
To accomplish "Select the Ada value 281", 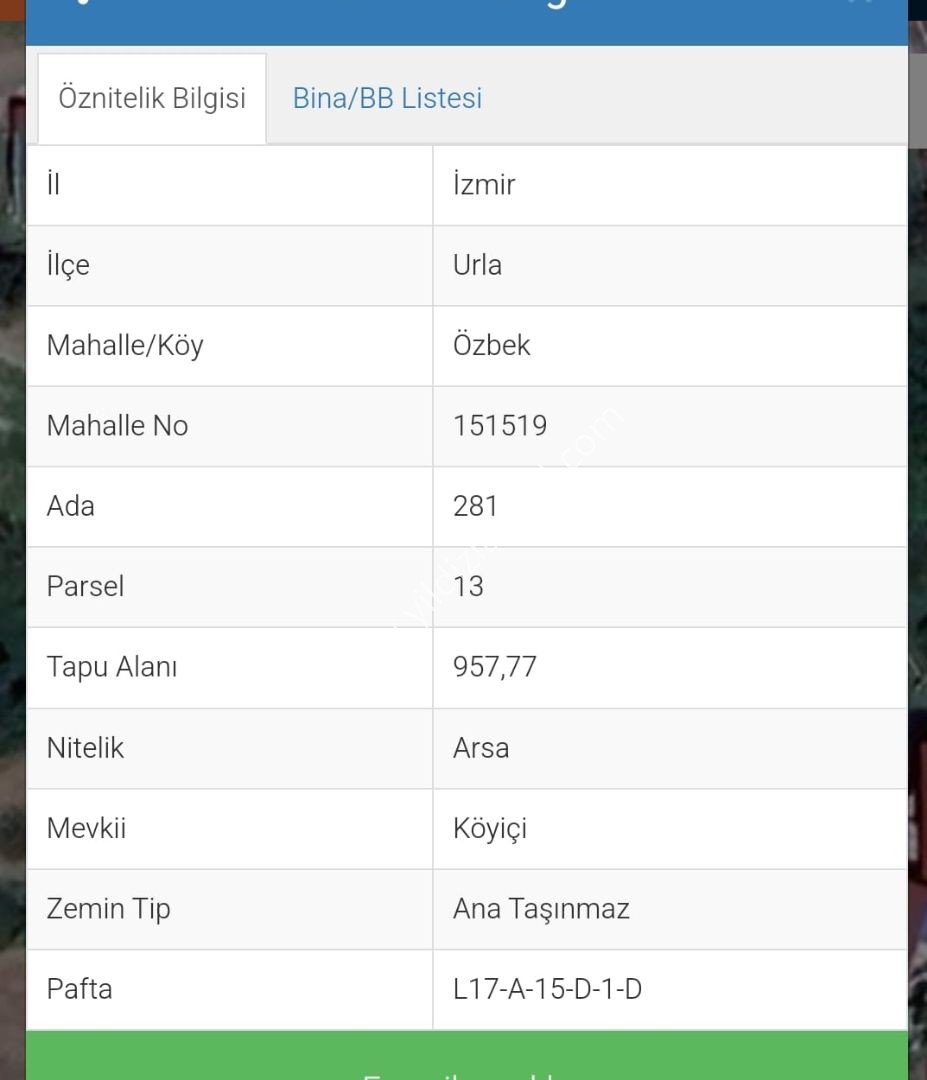I will pos(475,506).
